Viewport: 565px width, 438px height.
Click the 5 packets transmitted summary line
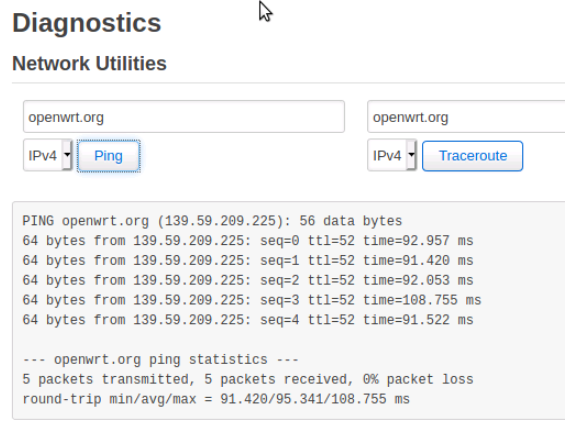248,379
